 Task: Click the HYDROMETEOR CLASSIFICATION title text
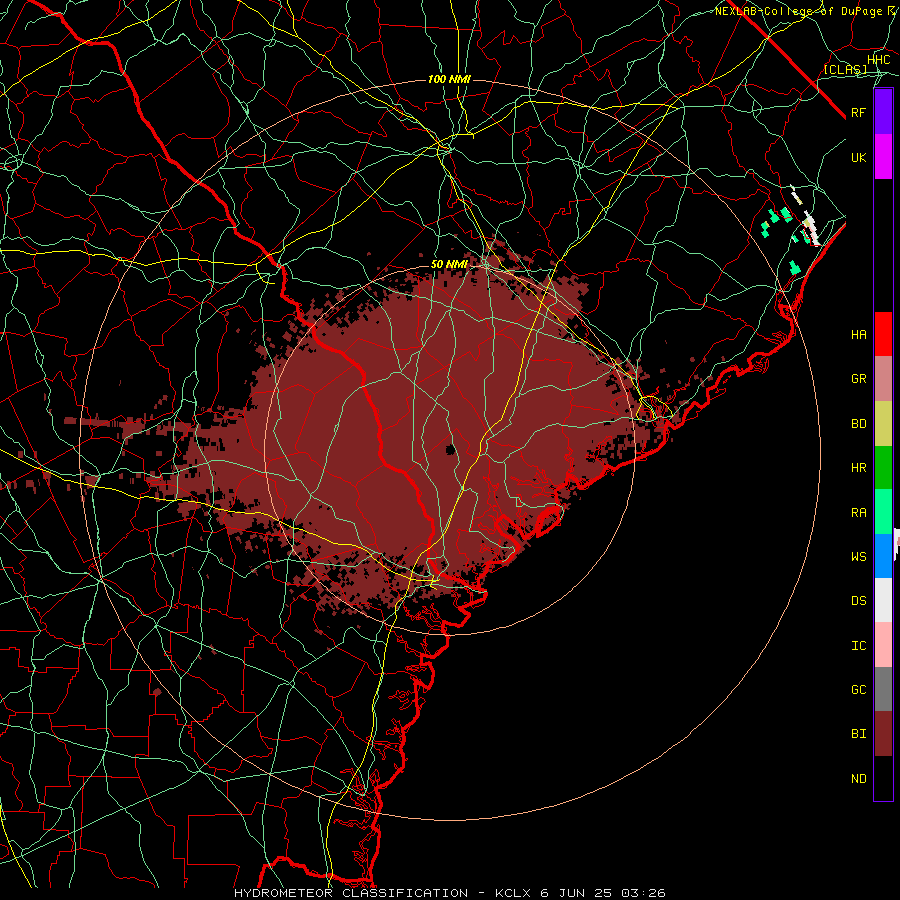point(351,893)
